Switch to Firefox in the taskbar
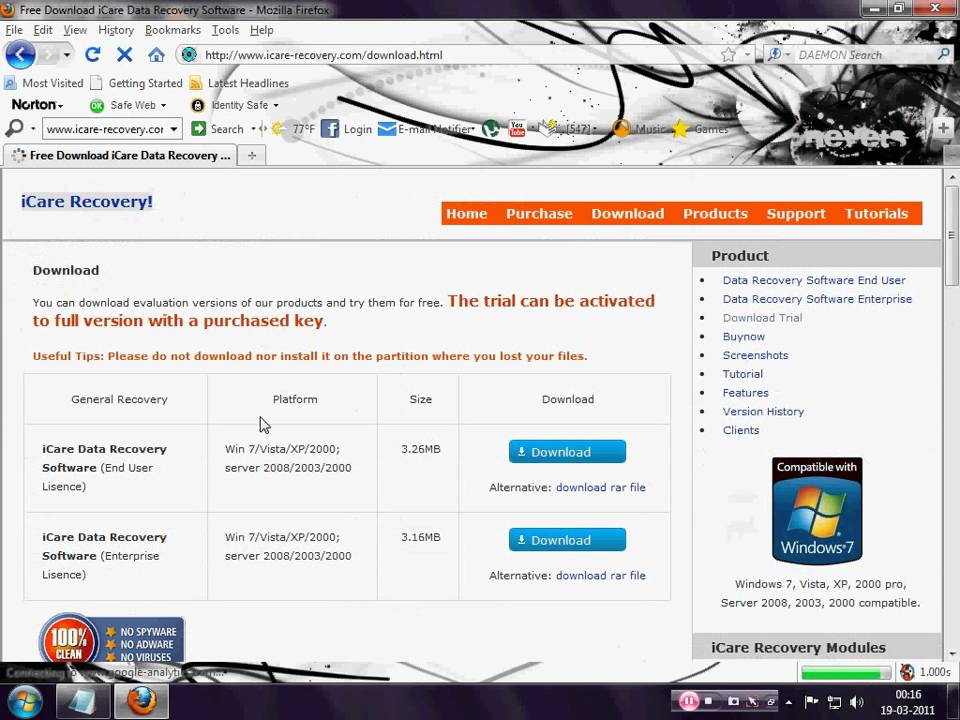This screenshot has width=960, height=720. [141, 701]
